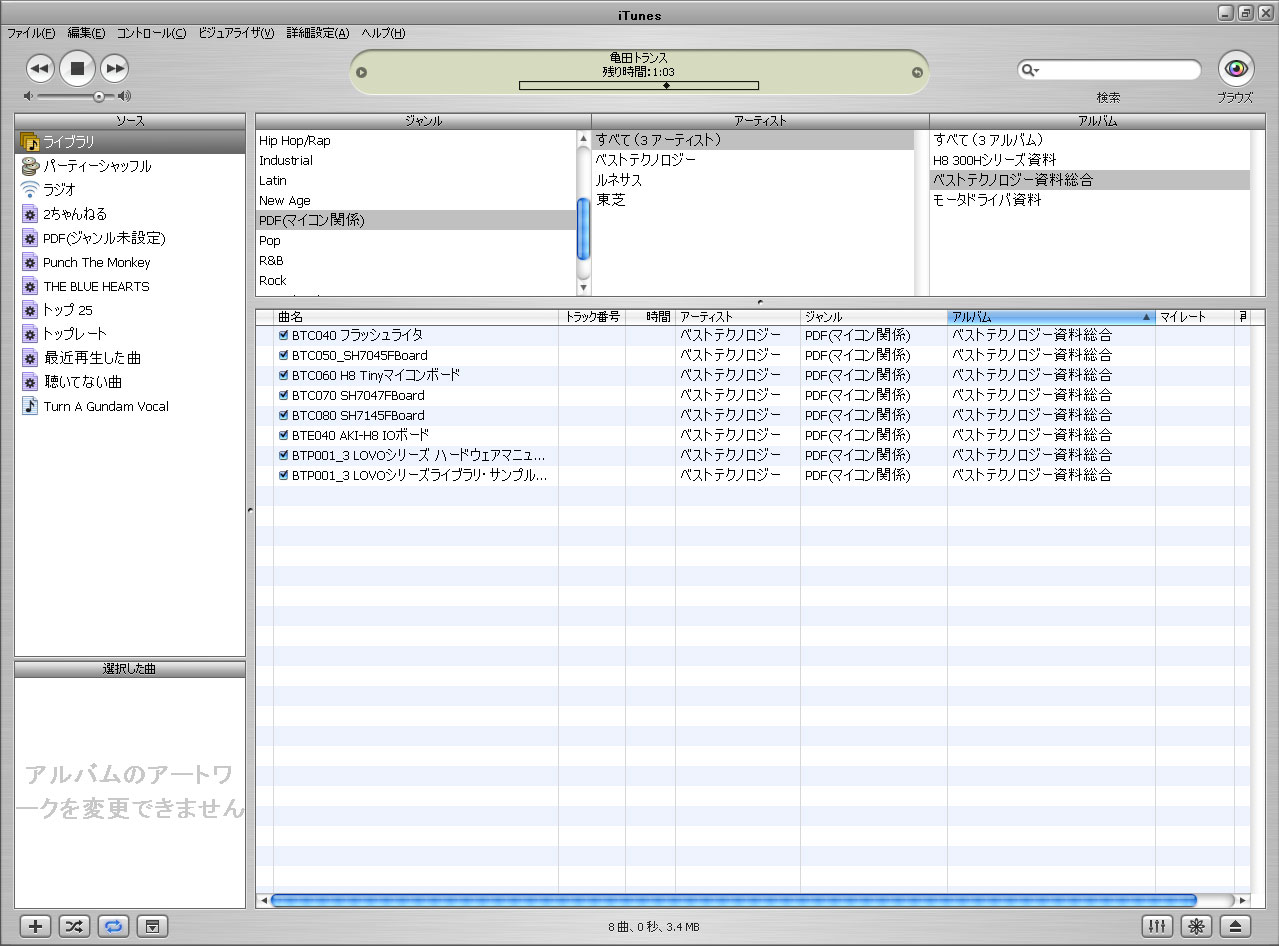Uncheck the BTP001_3 LOVOシリーズ ハードウェアマニュ track

284,455
